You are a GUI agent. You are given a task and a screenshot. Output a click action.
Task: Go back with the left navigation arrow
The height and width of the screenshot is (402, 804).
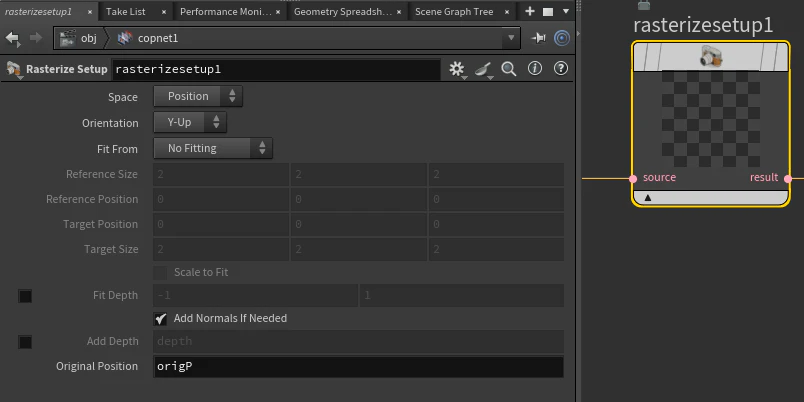(x=12, y=38)
